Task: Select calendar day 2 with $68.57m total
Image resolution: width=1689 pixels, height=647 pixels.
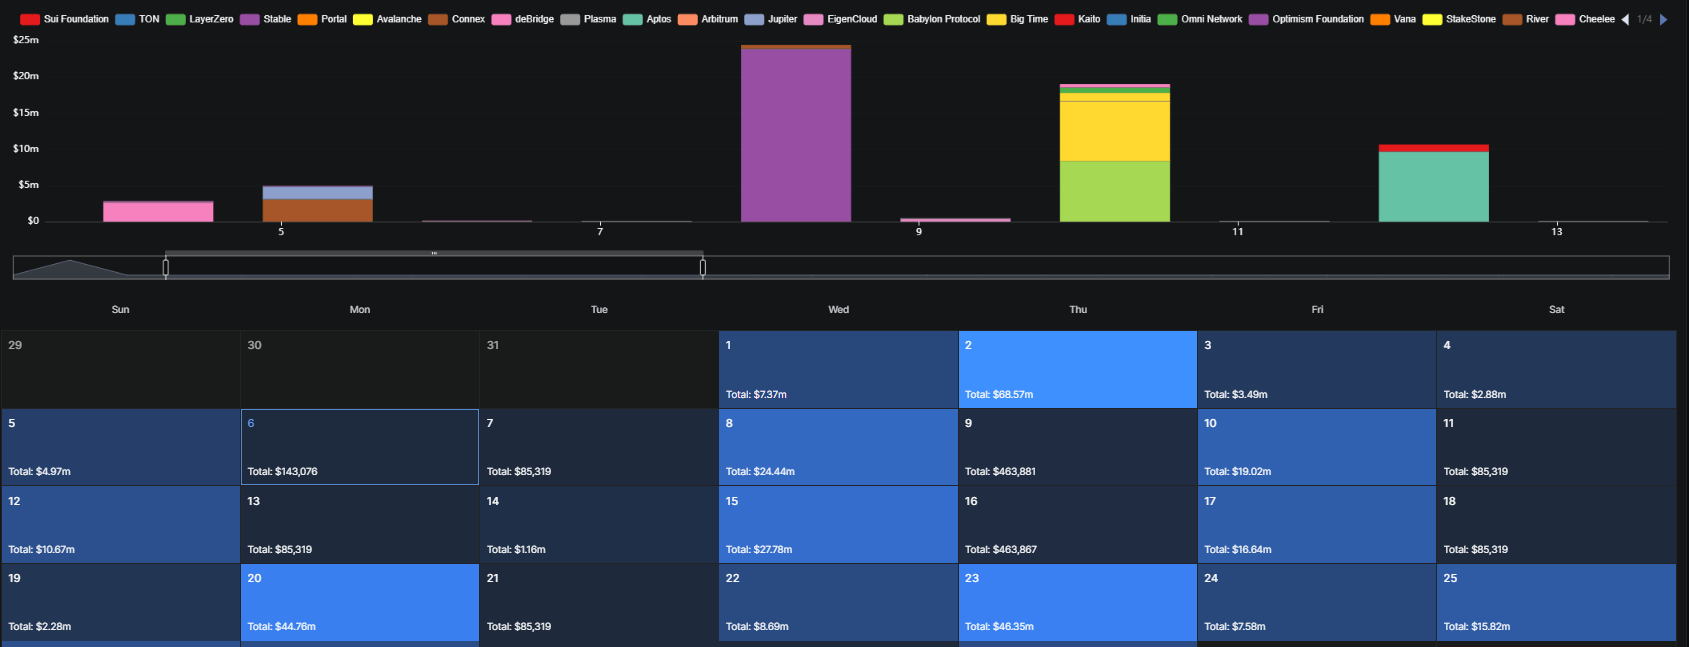Action: pyautogui.click(x=1077, y=369)
